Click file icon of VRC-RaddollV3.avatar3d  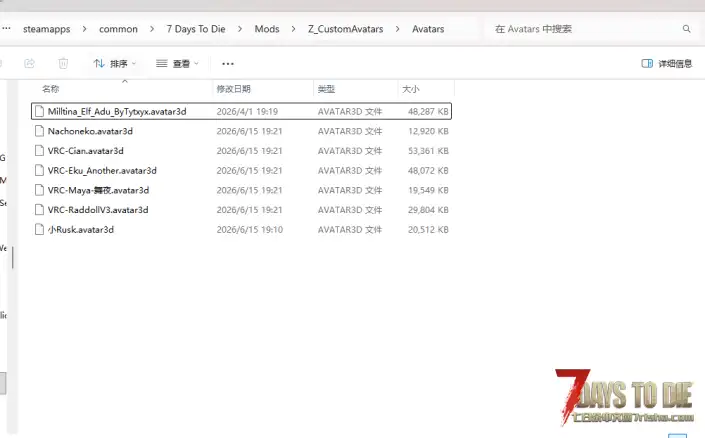(x=40, y=210)
